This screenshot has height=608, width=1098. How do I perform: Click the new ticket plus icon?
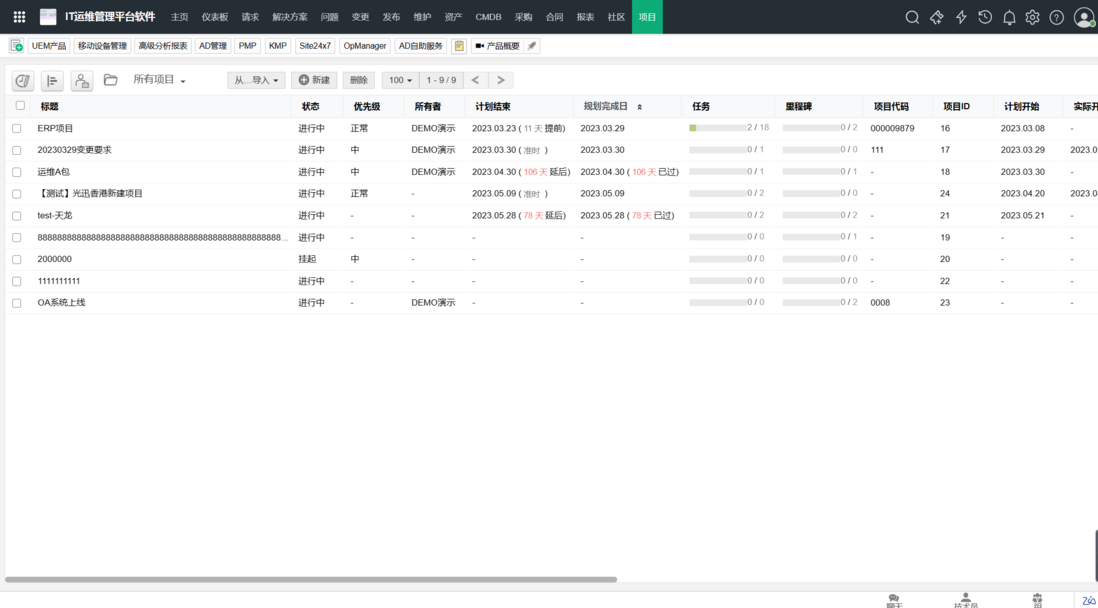(x=936, y=18)
